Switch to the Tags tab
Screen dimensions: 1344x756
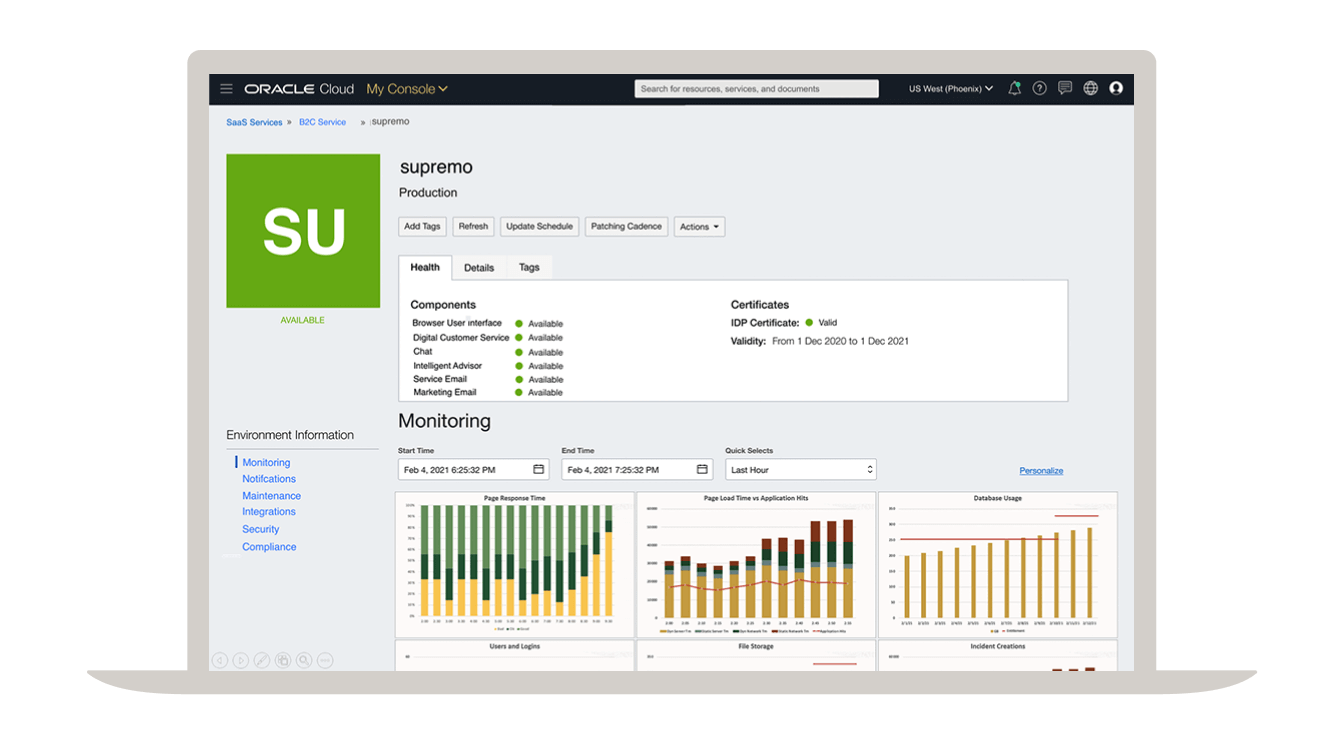tap(529, 267)
